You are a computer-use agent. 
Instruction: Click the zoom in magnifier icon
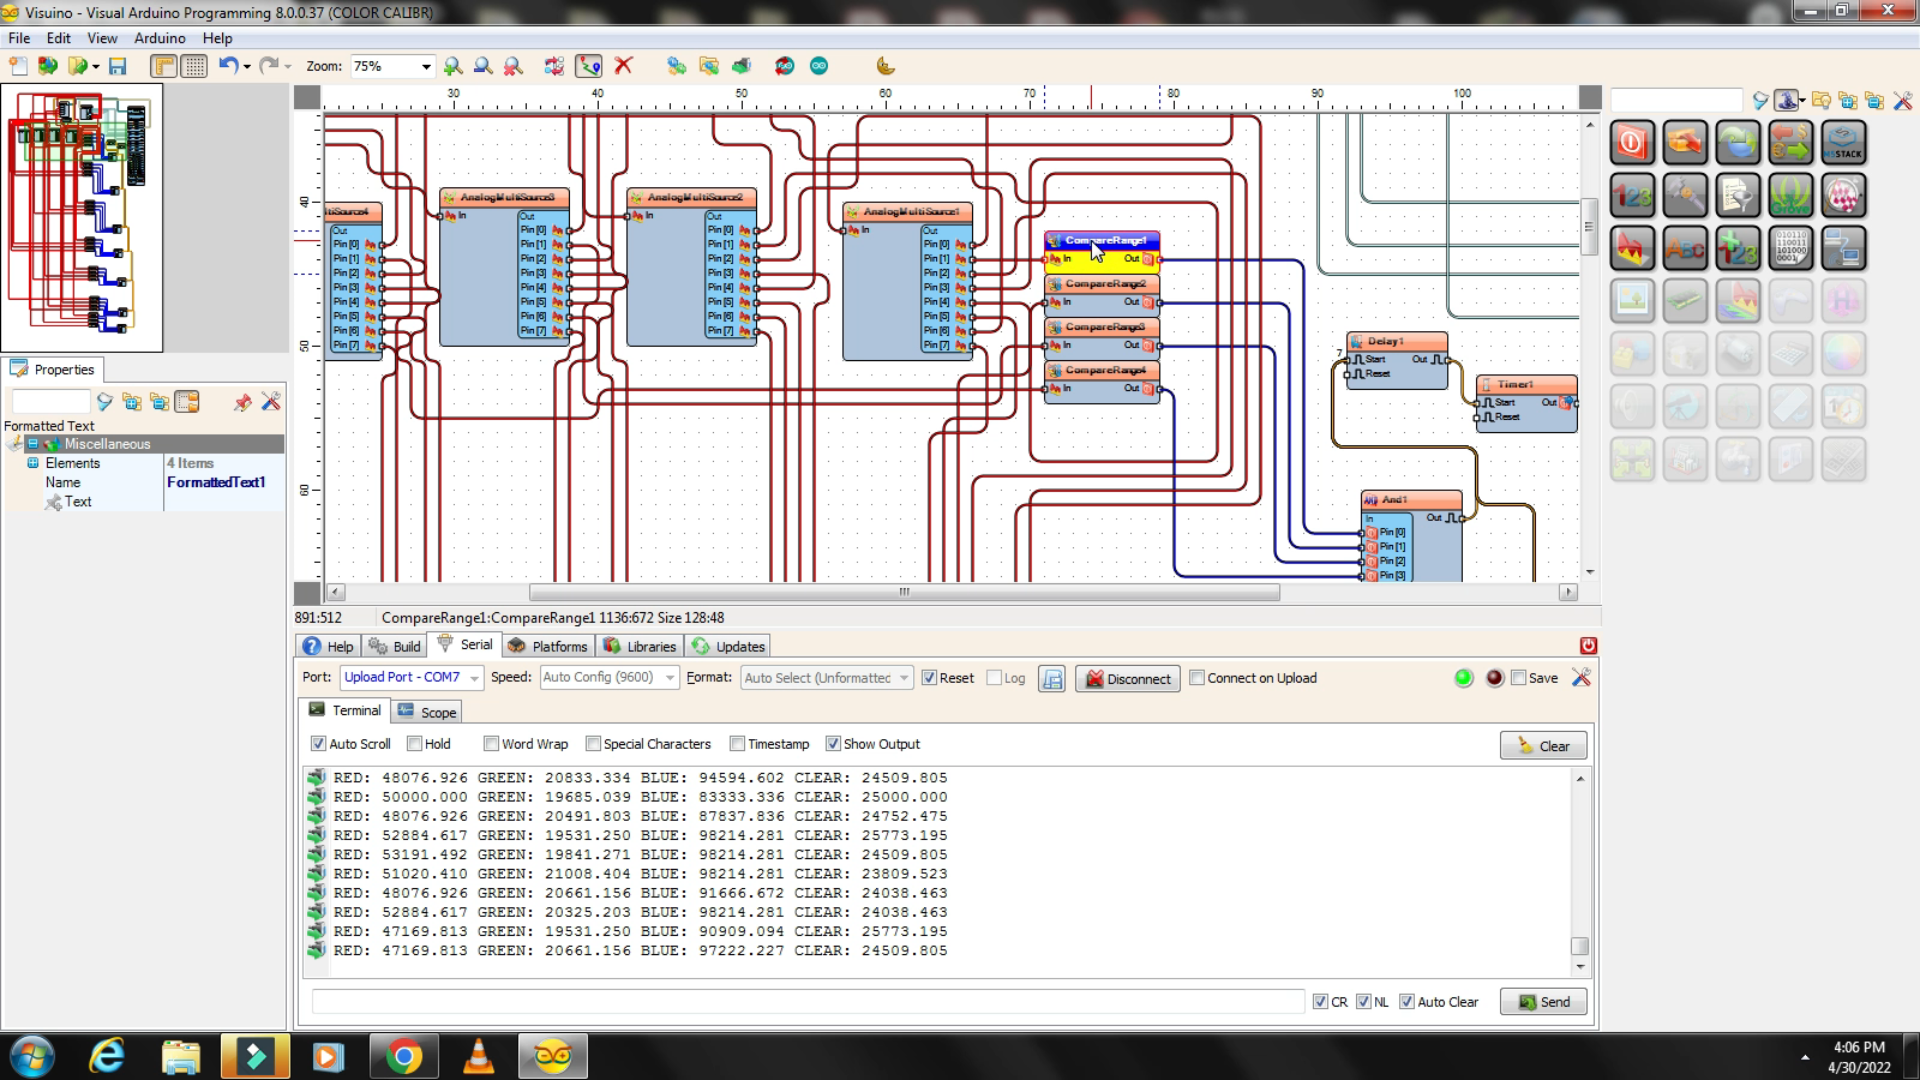[453, 66]
